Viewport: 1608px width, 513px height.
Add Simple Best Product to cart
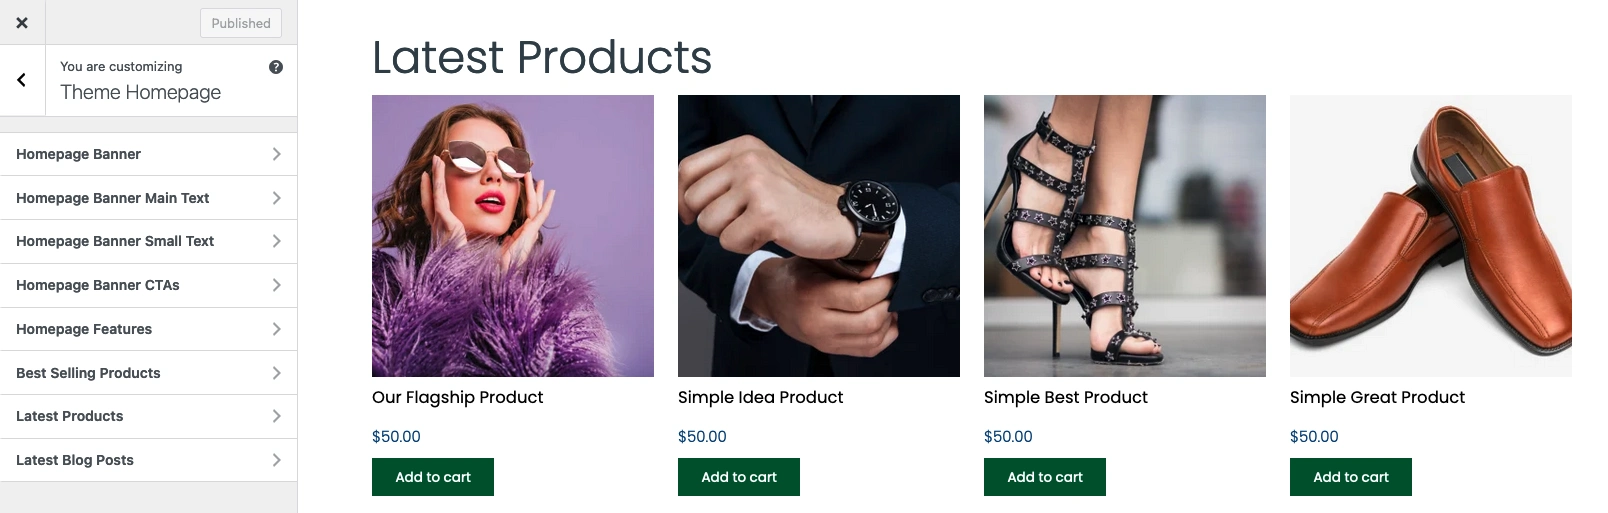(1045, 477)
